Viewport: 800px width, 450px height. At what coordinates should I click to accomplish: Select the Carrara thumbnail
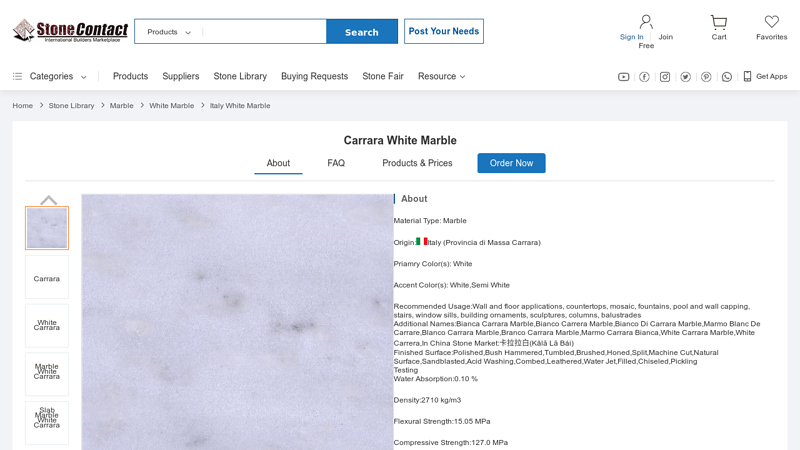click(47, 277)
